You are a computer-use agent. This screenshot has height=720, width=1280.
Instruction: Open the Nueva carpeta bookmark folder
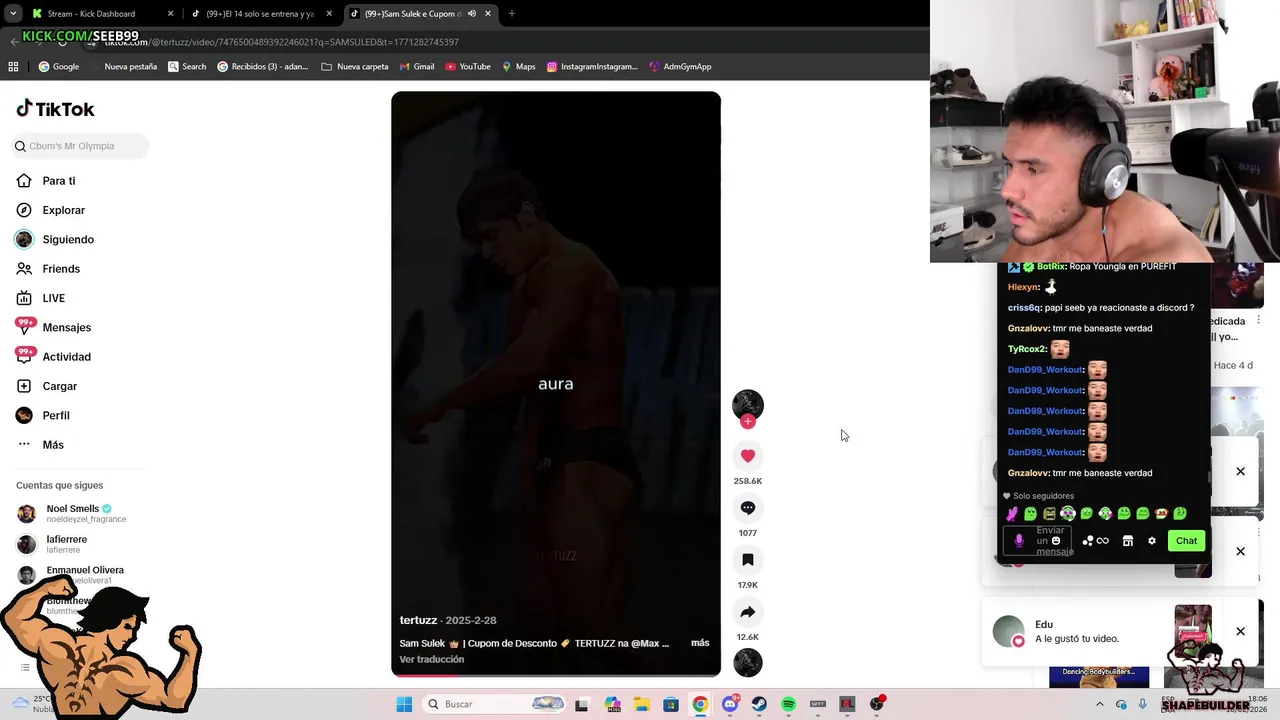tap(355, 67)
